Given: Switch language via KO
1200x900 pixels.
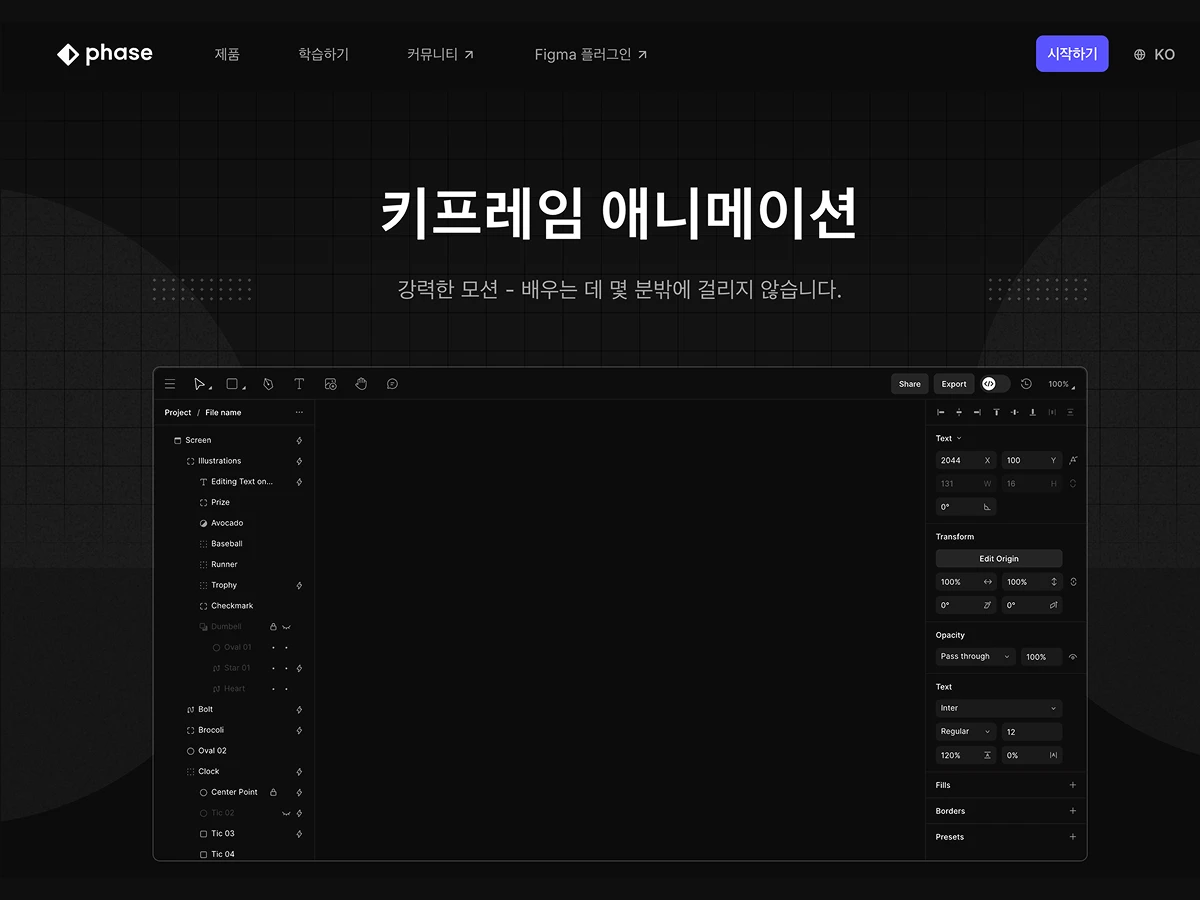Looking at the screenshot, I should coord(1164,55).
